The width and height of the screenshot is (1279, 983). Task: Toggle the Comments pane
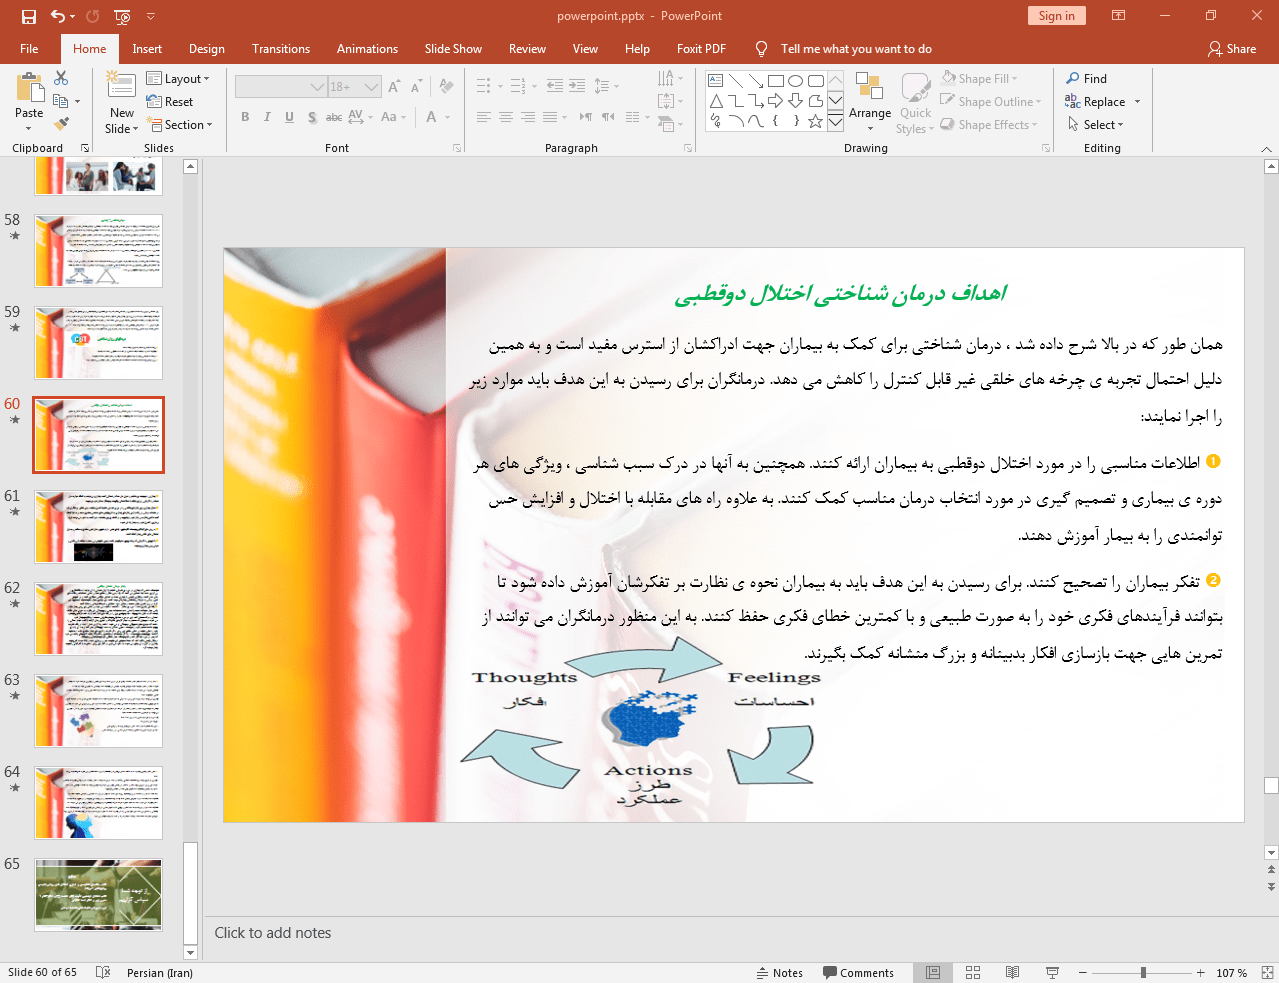(859, 972)
